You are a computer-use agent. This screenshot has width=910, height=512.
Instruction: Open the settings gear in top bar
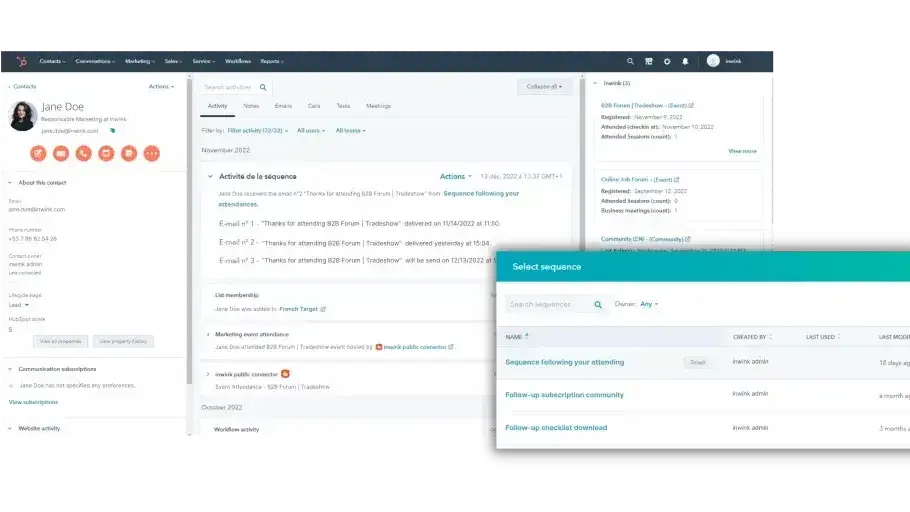click(x=667, y=61)
